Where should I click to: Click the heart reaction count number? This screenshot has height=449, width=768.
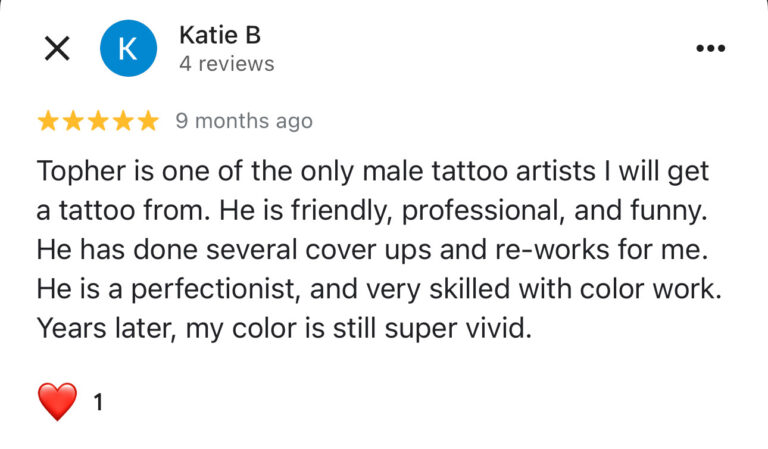coord(98,403)
